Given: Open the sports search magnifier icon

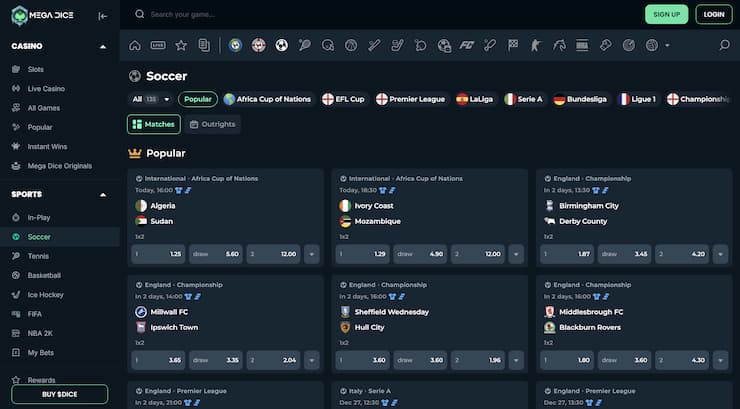Looking at the screenshot, I should [725, 45].
